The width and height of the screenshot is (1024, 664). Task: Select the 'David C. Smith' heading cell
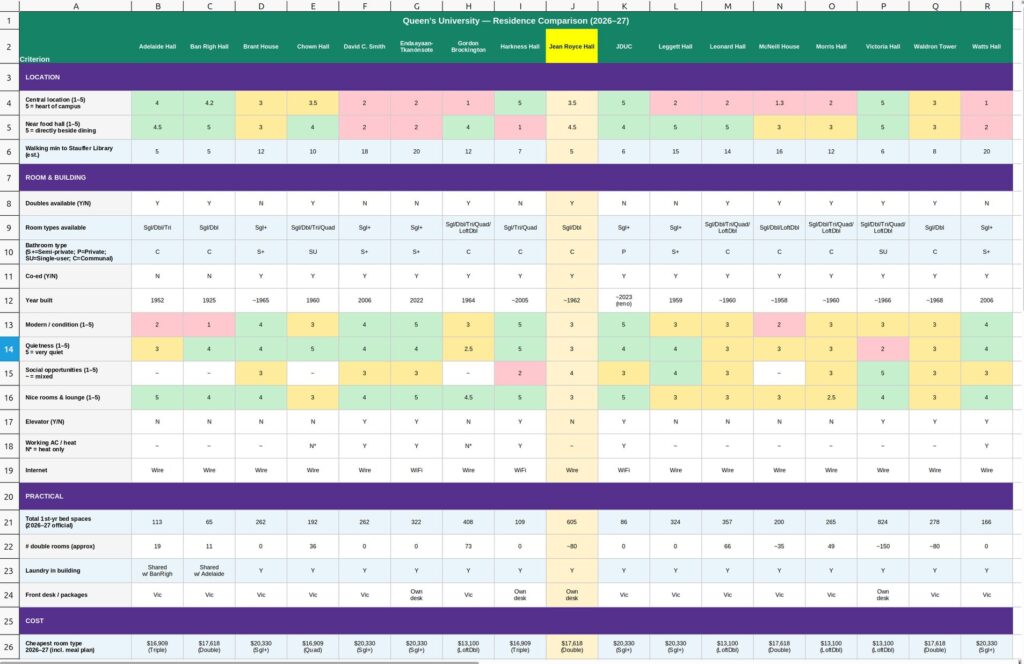[364, 46]
